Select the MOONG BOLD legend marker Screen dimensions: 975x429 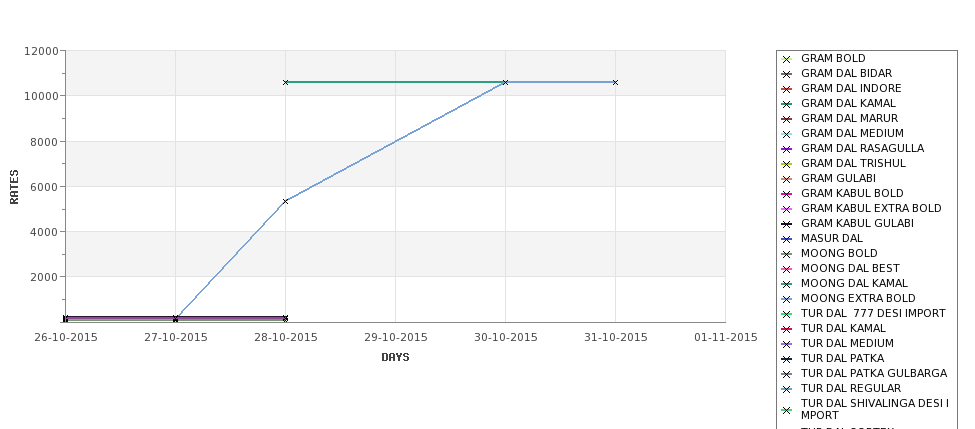point(786,254)
